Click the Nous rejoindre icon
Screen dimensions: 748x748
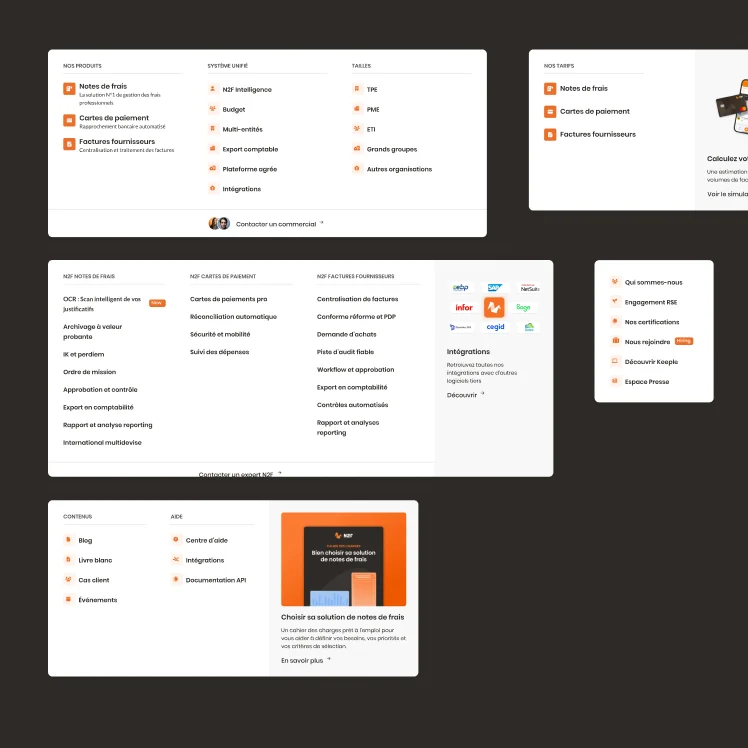coord(615,341)
